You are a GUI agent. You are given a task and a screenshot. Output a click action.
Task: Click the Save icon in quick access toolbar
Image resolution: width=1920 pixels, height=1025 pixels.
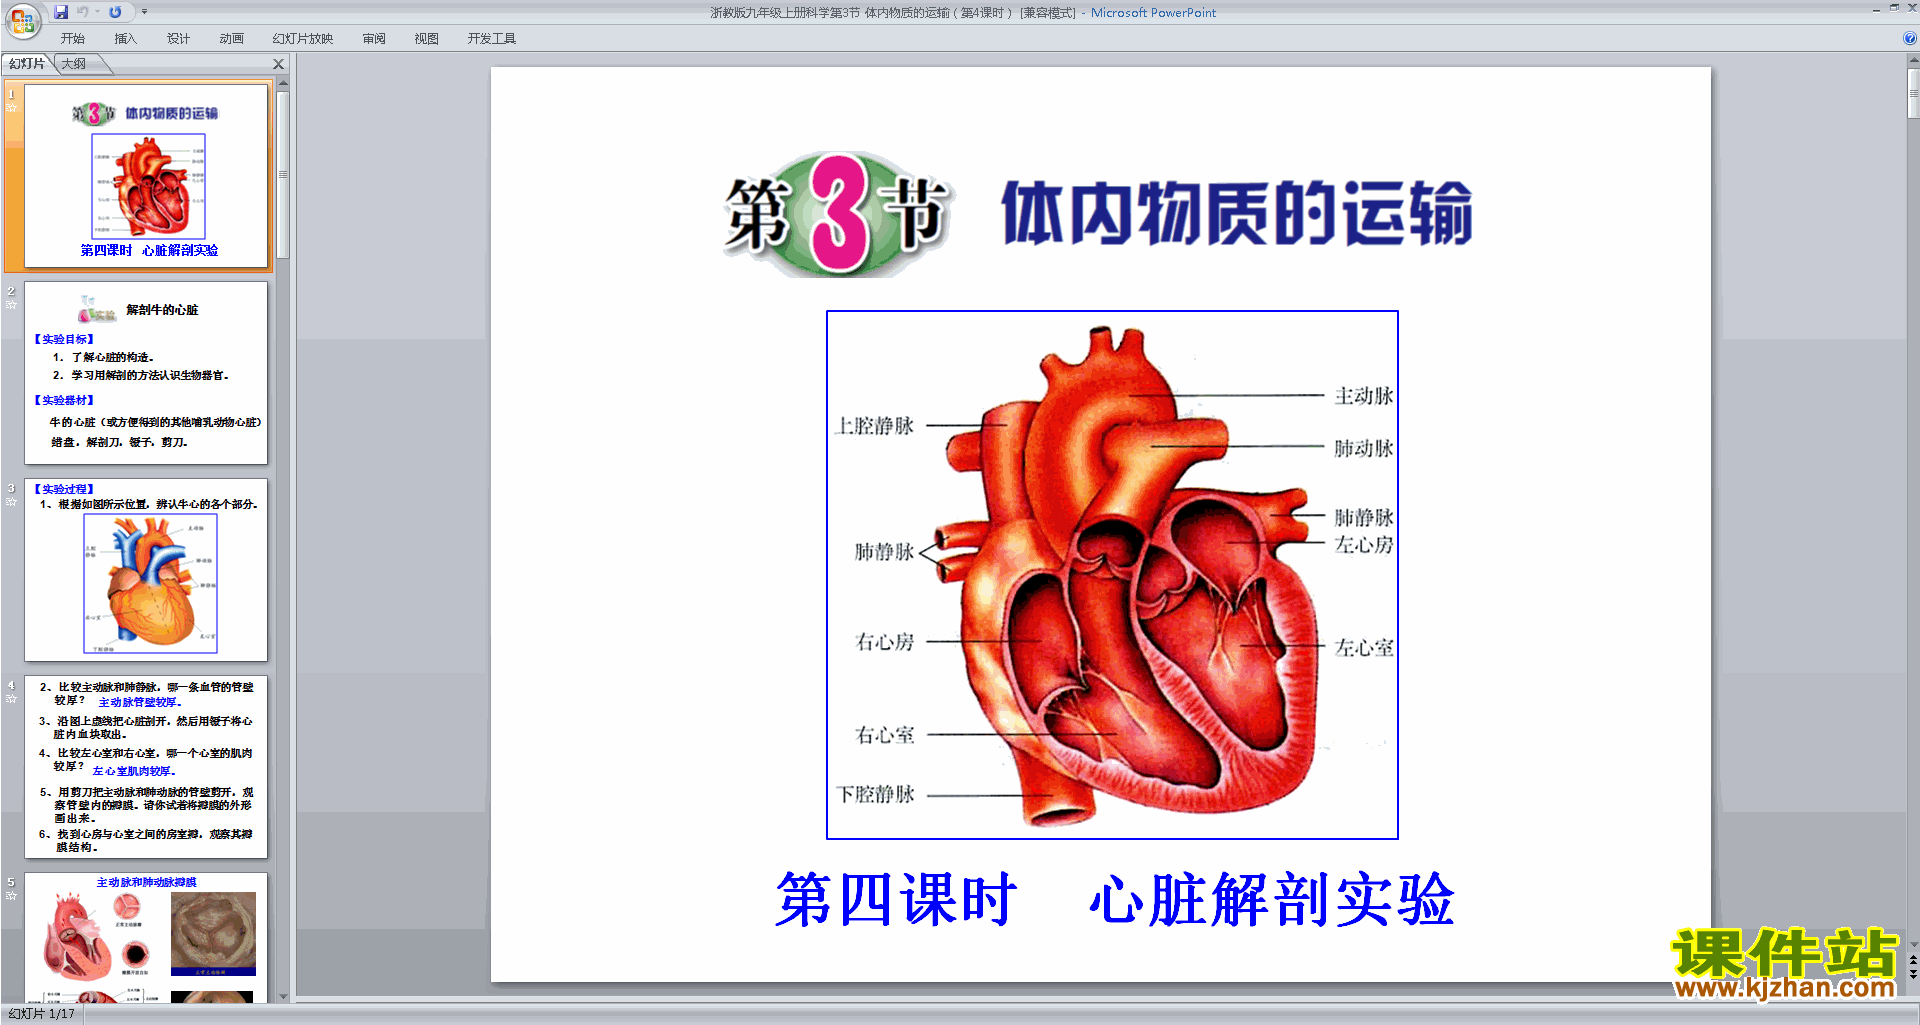(61, 12)
